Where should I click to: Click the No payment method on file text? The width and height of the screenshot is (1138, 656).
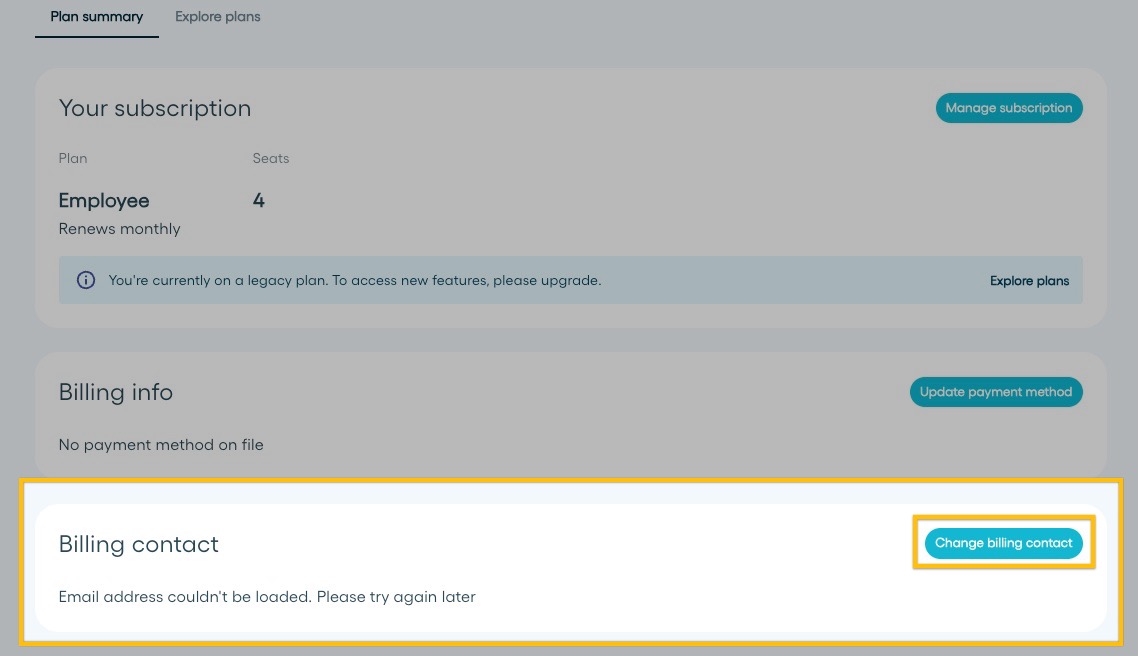click(161, 445)
